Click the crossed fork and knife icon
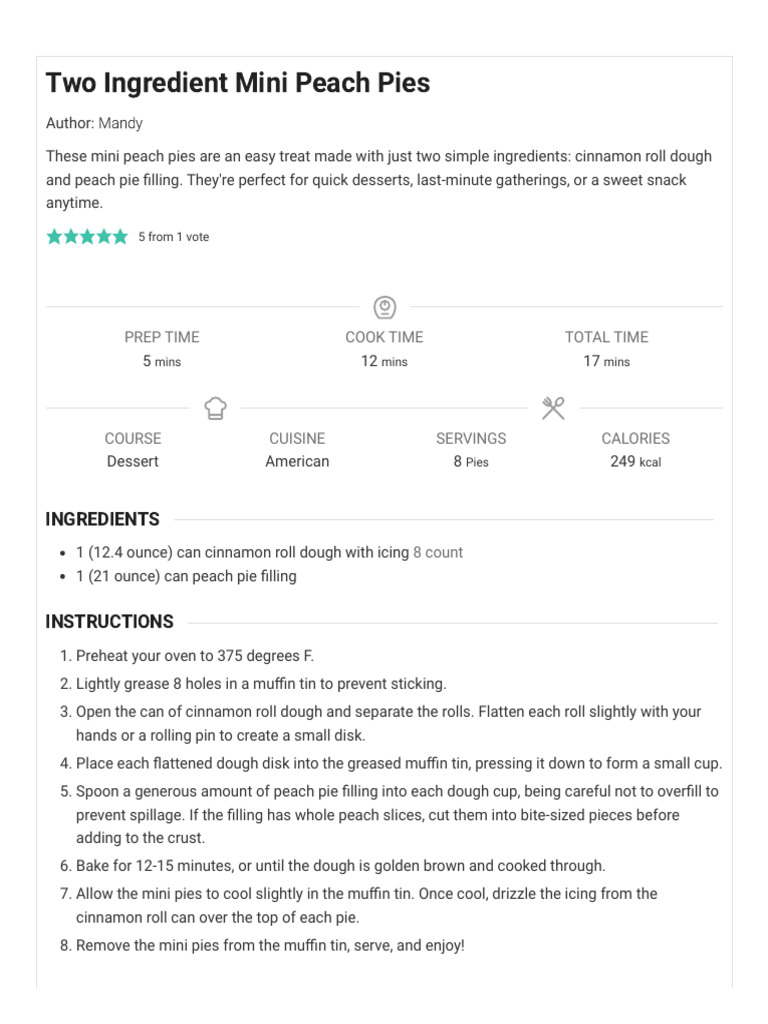The height and width of the screenshot is (1024, 768). pos(553,408)
